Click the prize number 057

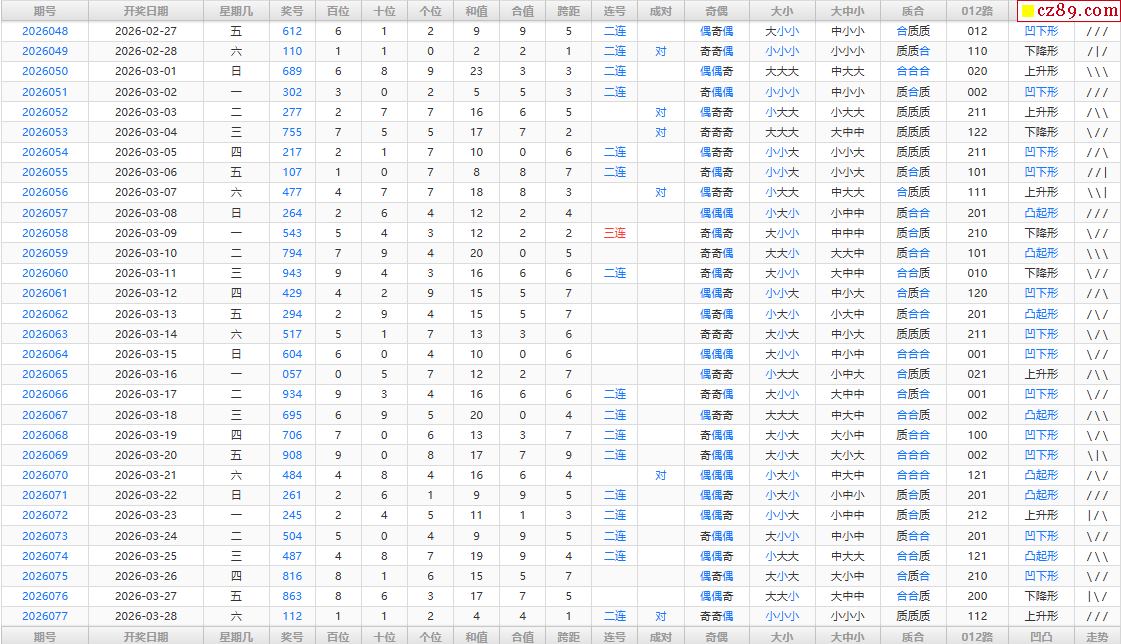[292, 374]
